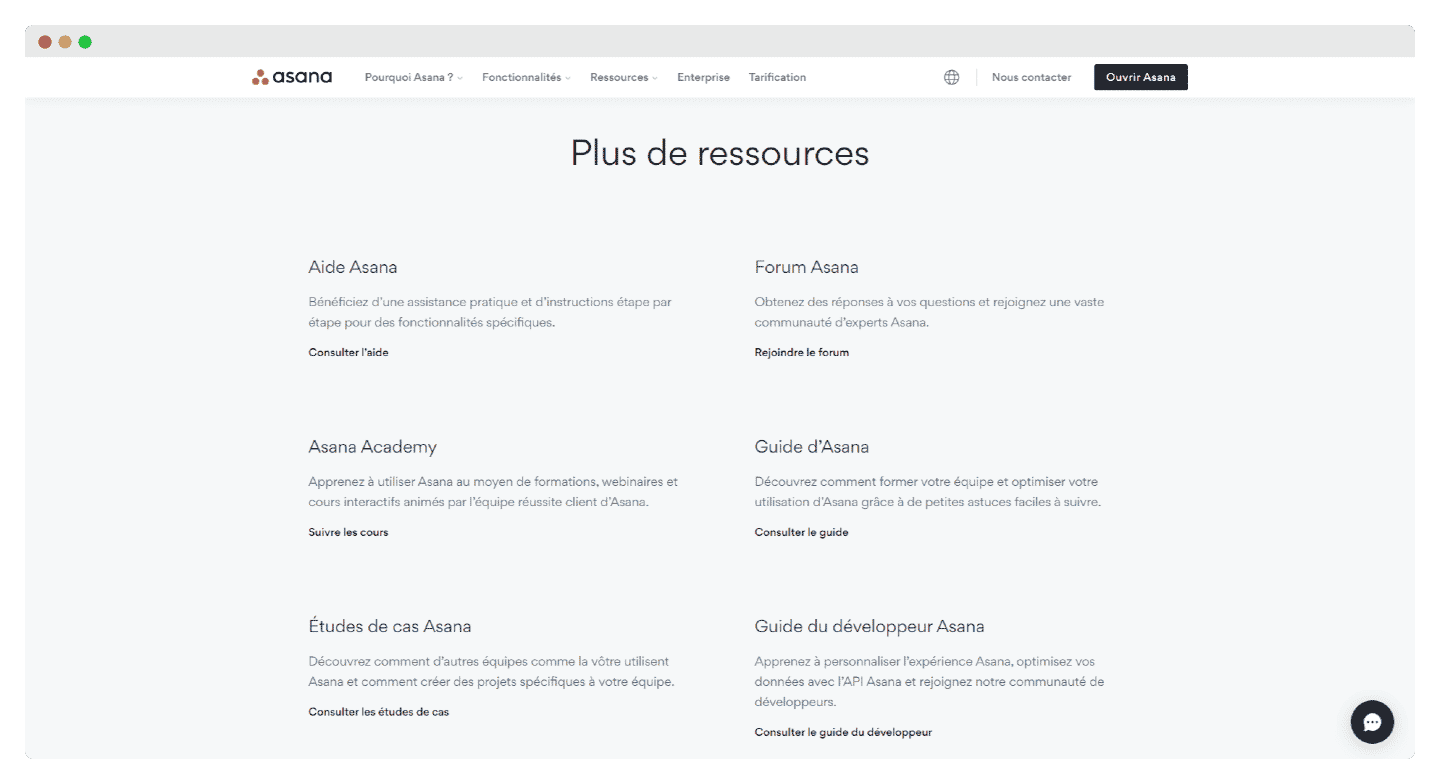Image resolution: width=1440 pixels, height=784 pixels.
Task: Click 'Découvrez comment former votre équipe' description
Action: tap(928, 492)
